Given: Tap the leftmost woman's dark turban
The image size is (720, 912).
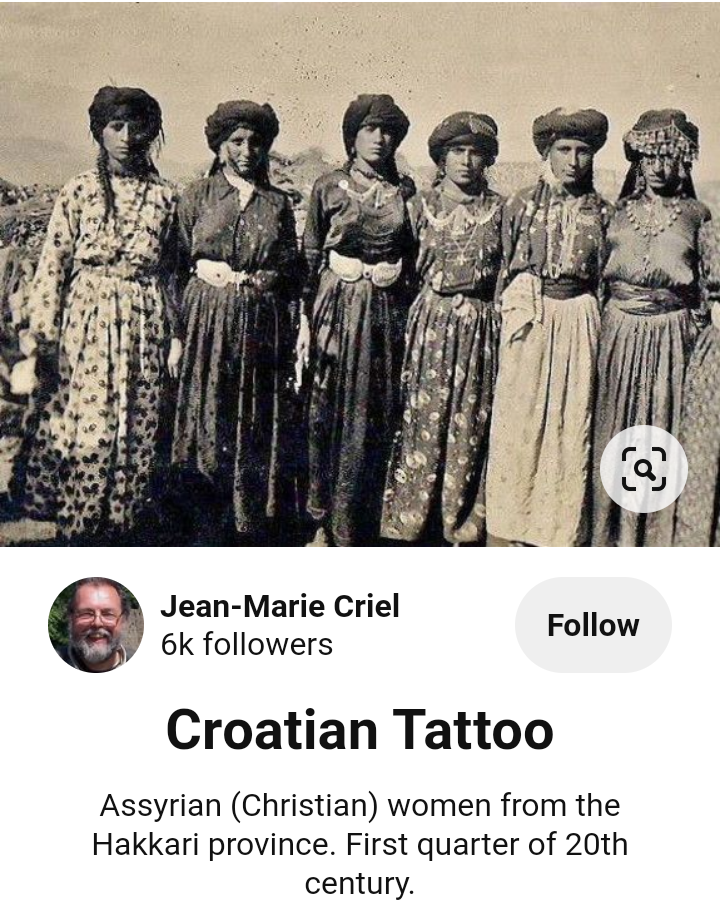Looking at the screenshot, I should [x=125, y=109].
